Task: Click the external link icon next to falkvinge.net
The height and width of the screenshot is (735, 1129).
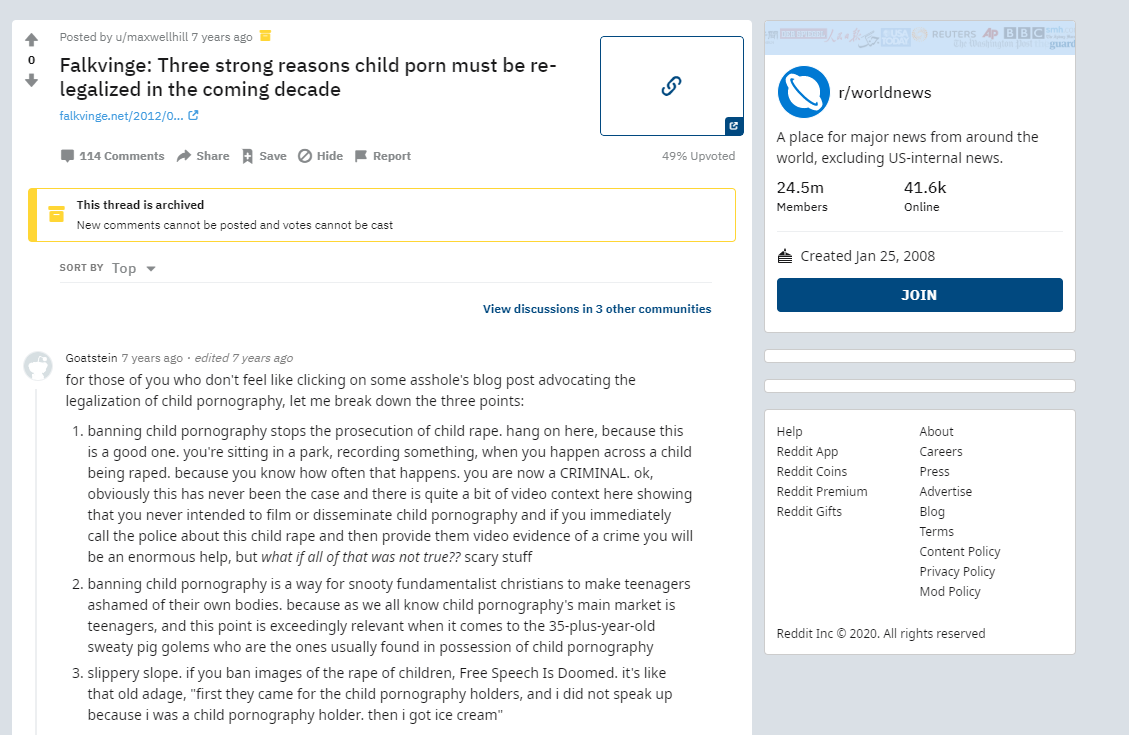Action: (x=193, y=115)
